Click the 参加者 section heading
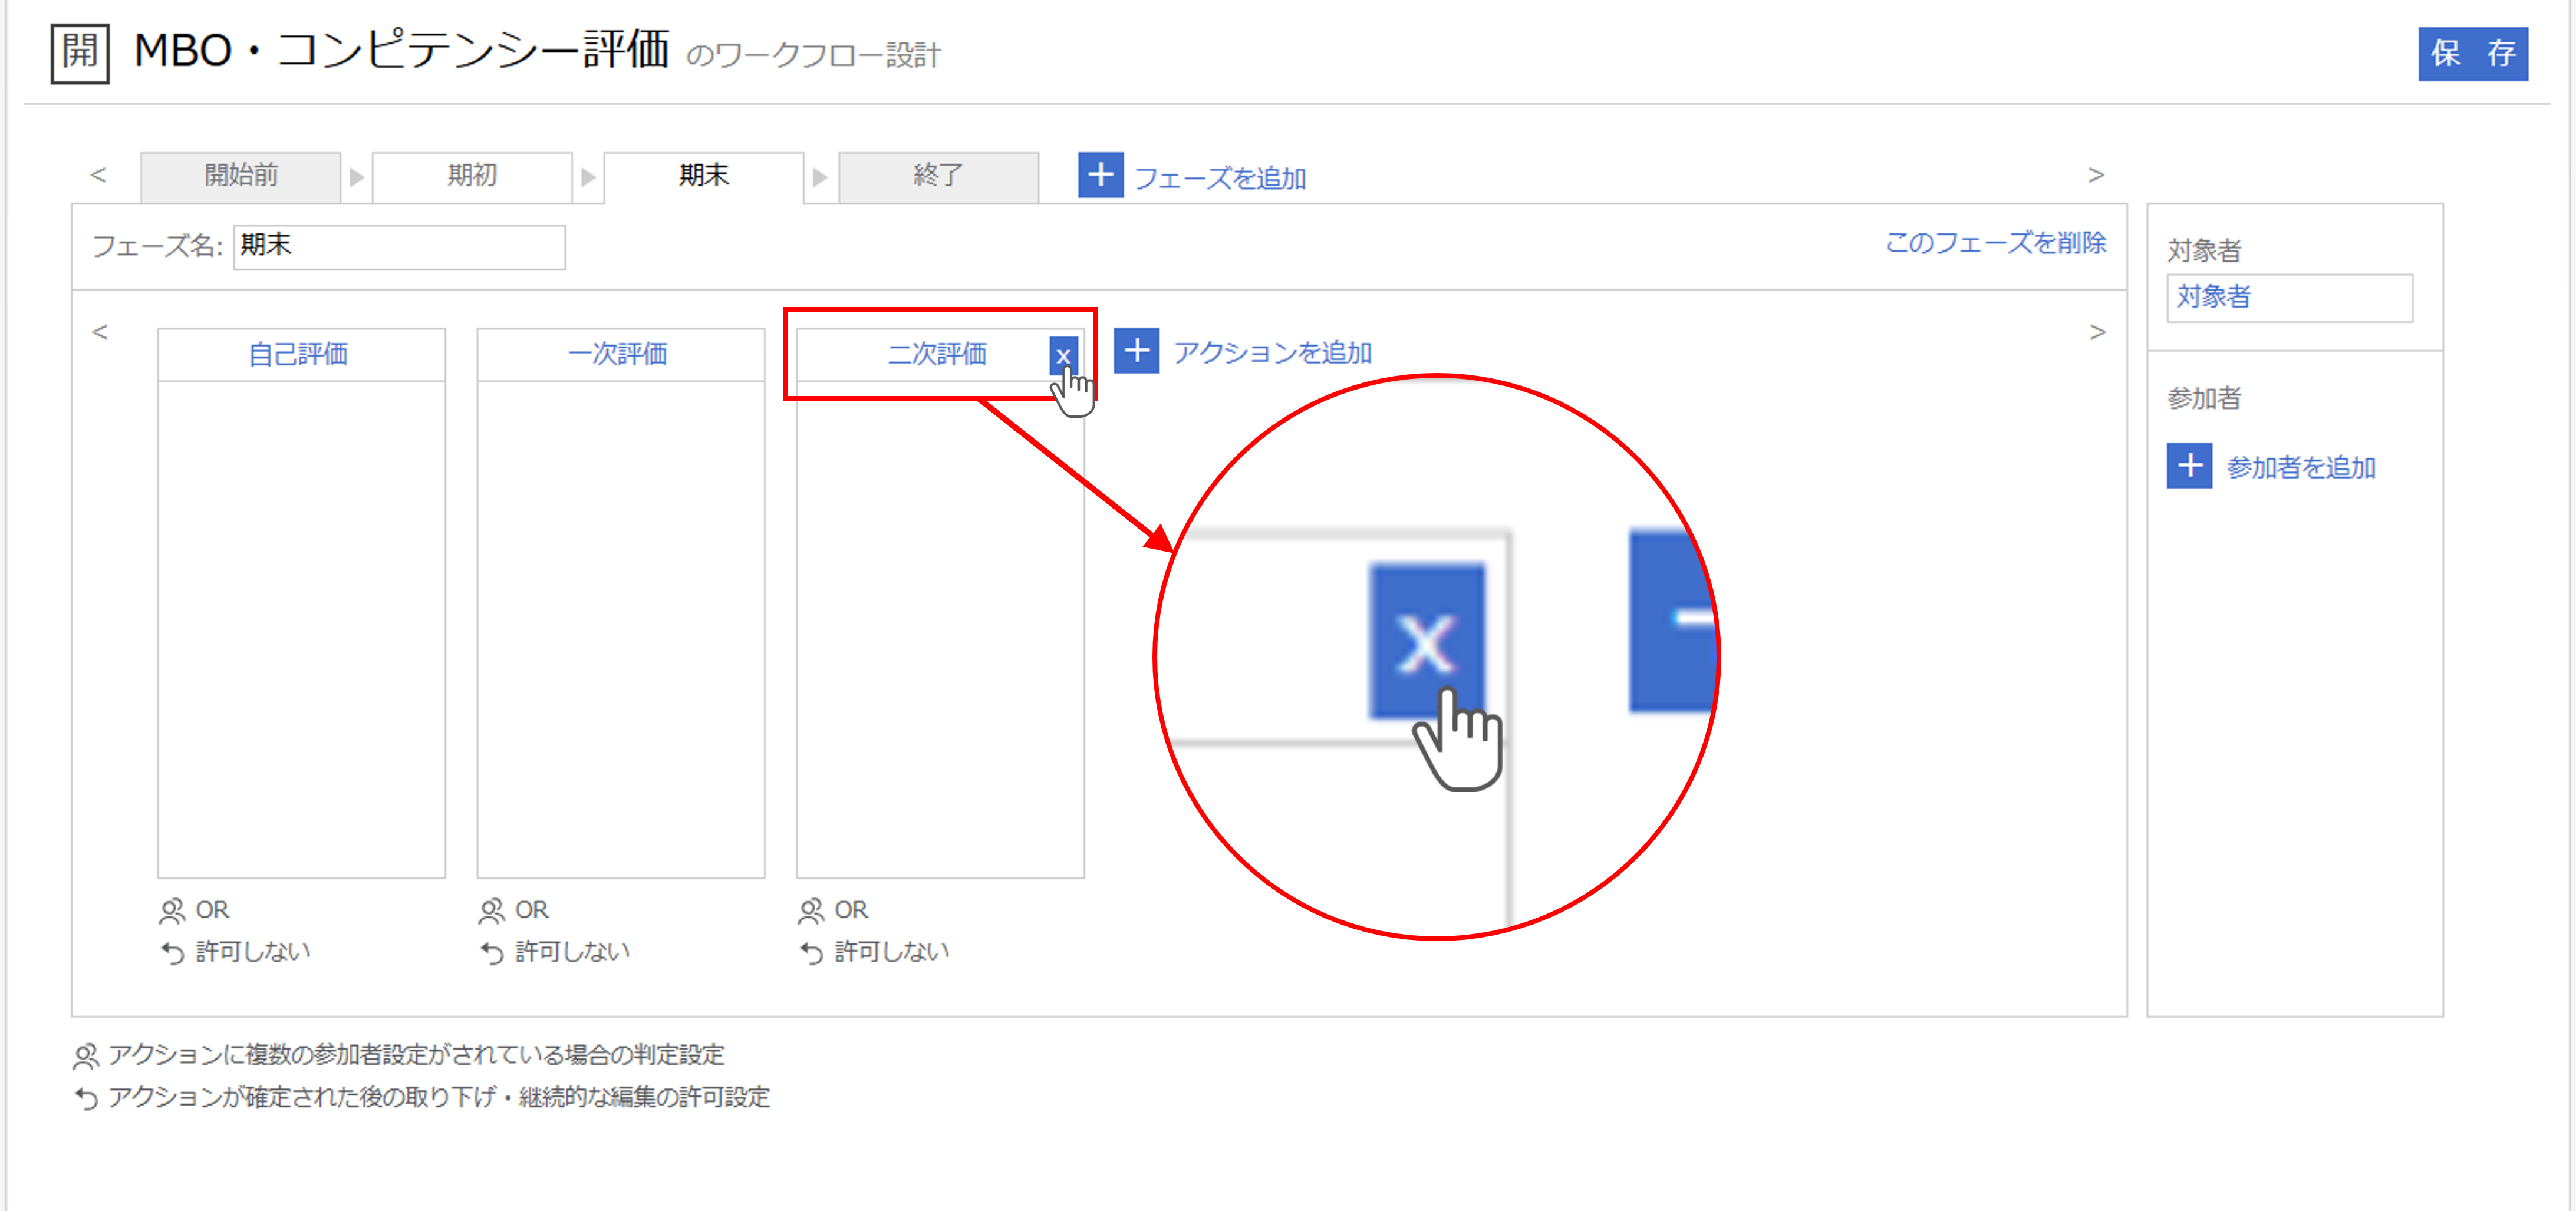 [2204, 399]
